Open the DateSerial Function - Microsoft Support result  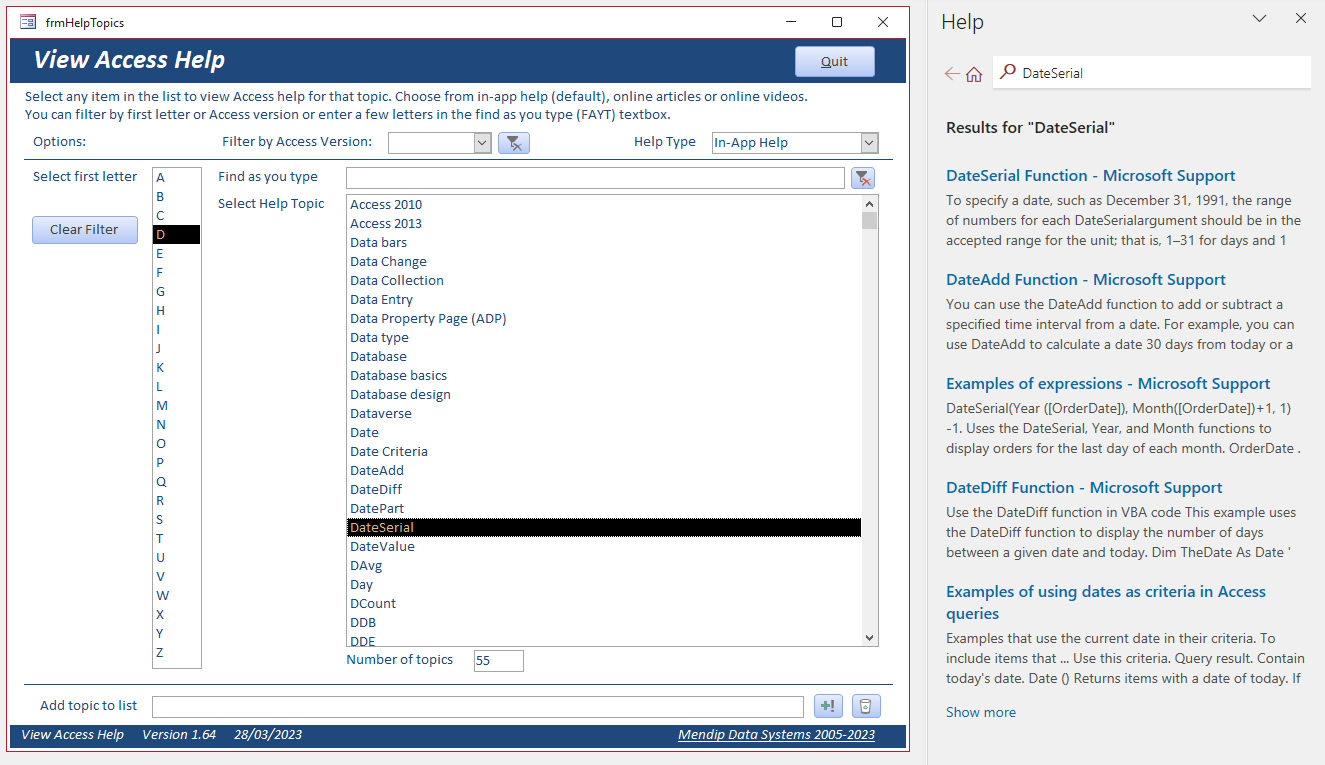point(1091,176)
